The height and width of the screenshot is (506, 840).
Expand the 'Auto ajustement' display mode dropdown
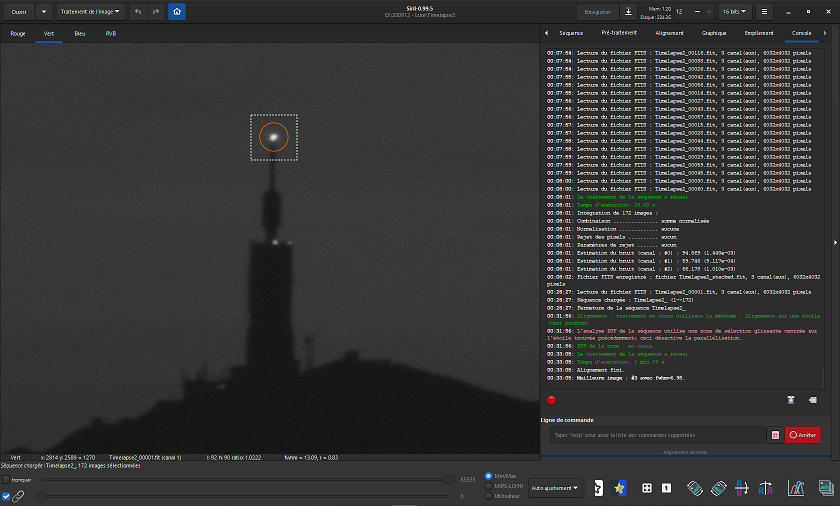pyautogui.click(x=555, y=488)
